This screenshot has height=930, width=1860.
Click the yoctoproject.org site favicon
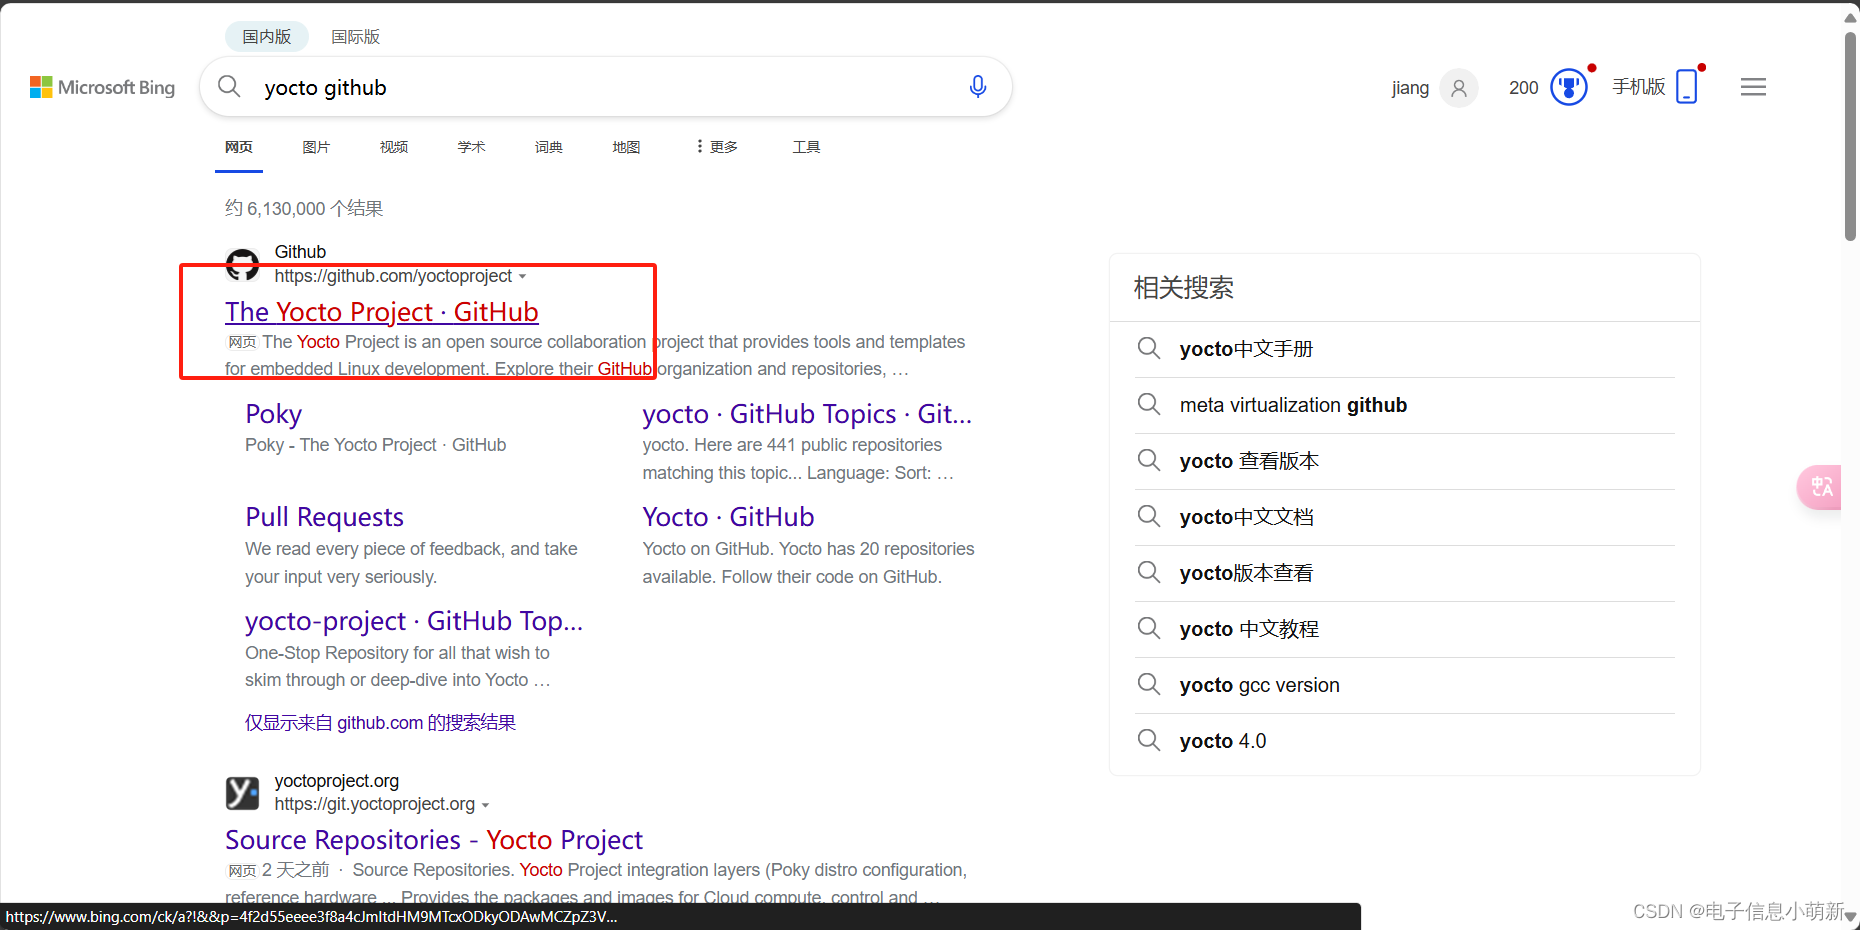[x=242, y=793]
